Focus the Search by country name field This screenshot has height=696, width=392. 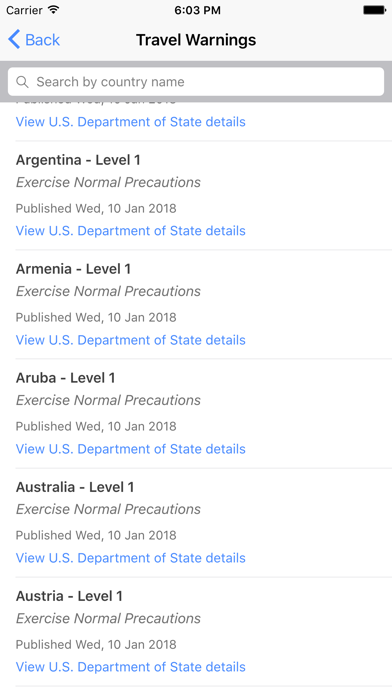point(196,82)
